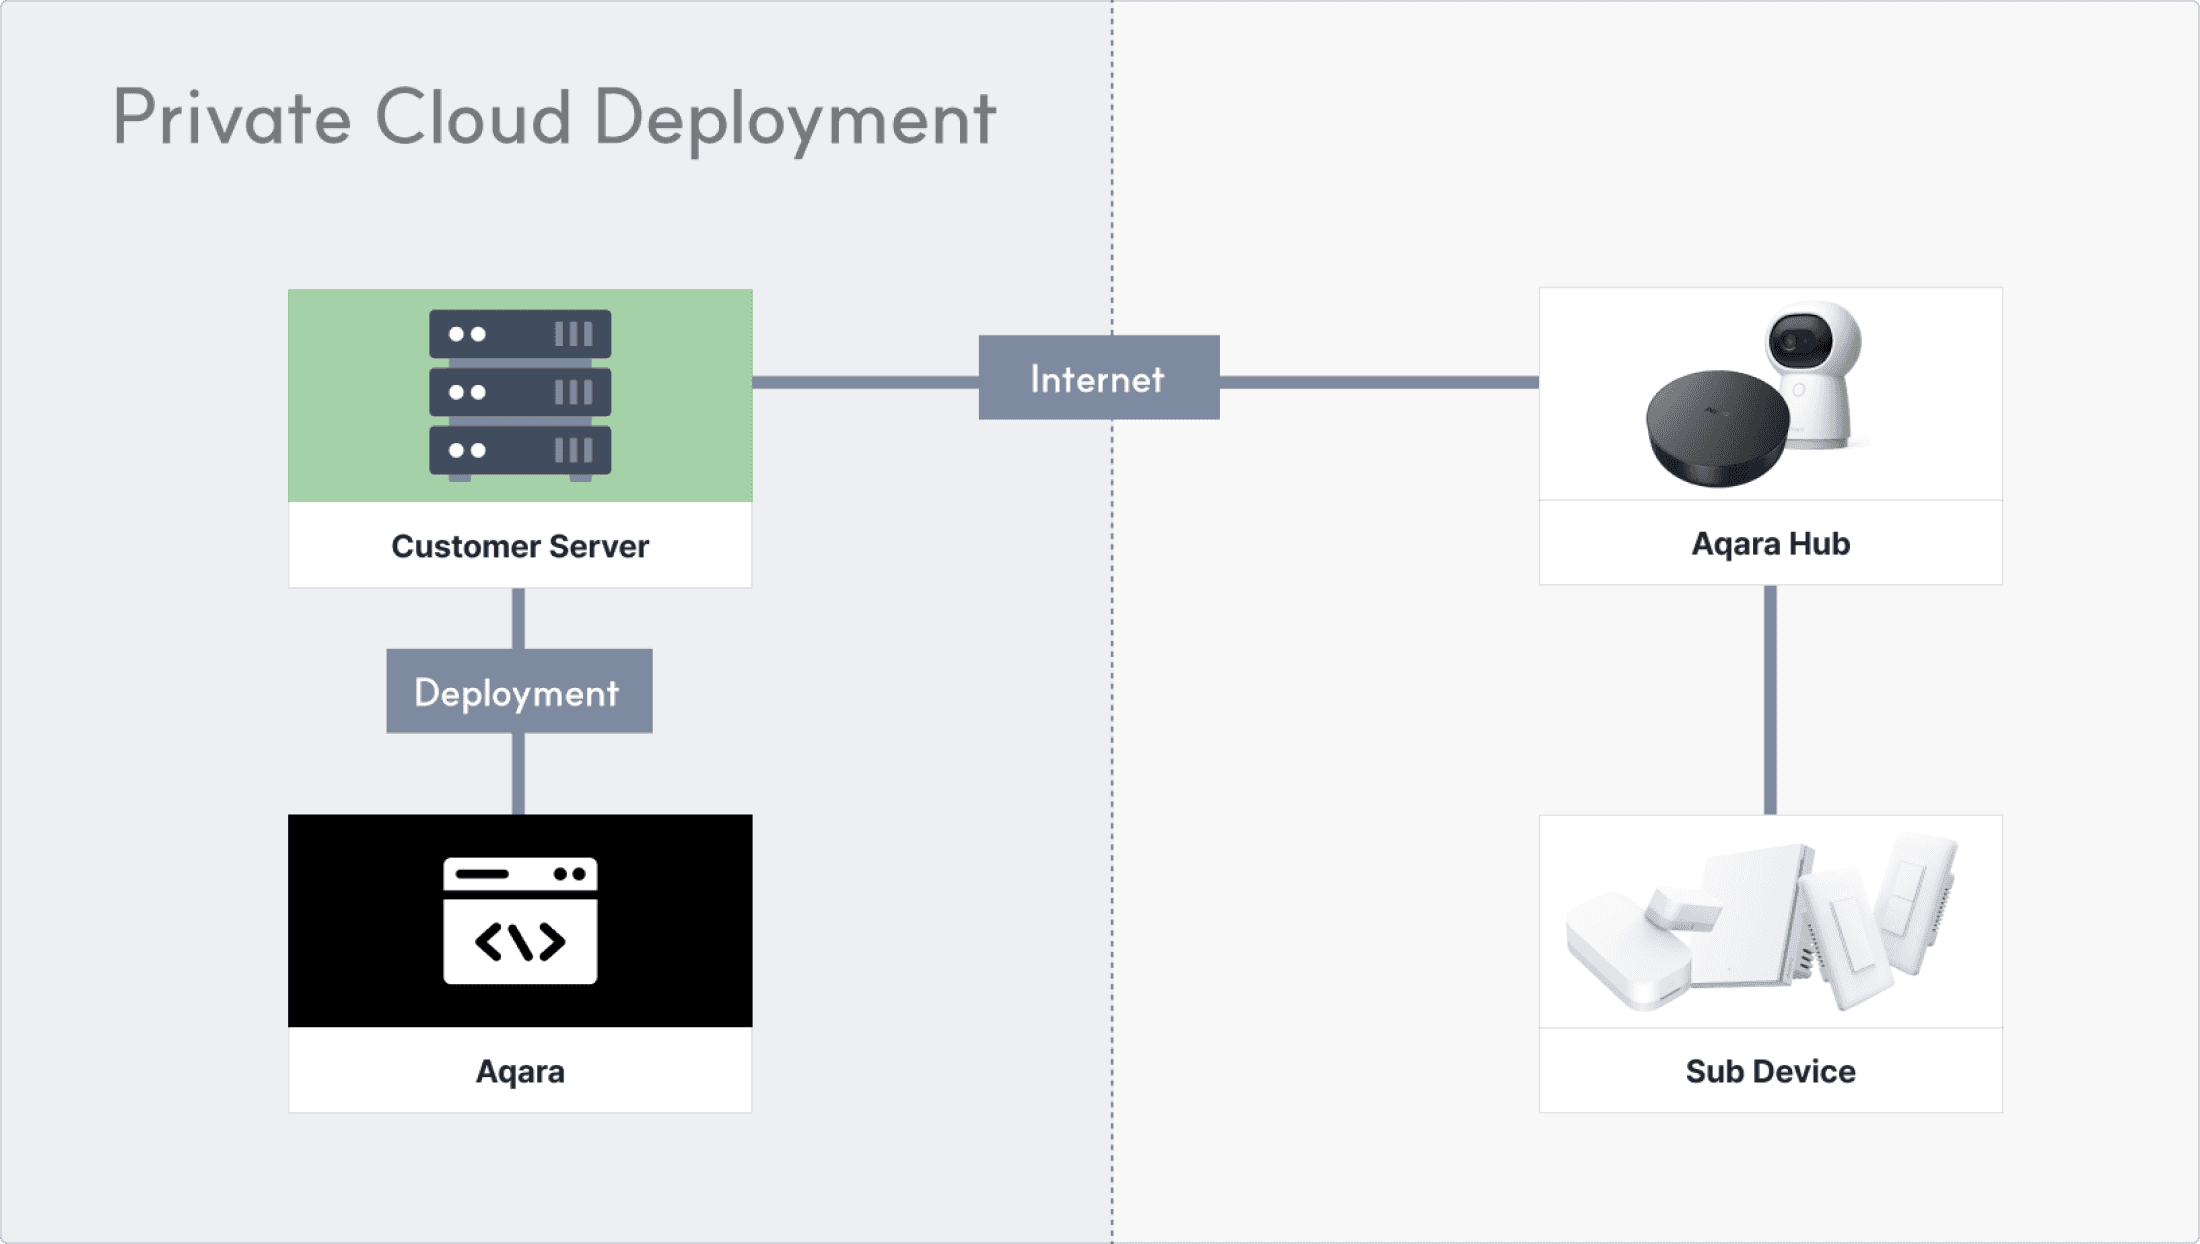Select the Aqara Hub product image
The height and width of the screenshot is (1244, 2200).
1757,394
